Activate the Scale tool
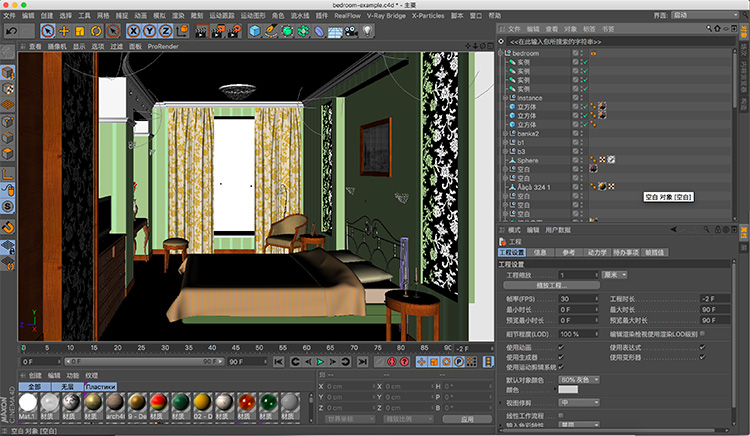Viewport: 750px width, 436px height. tap(80, 32)
